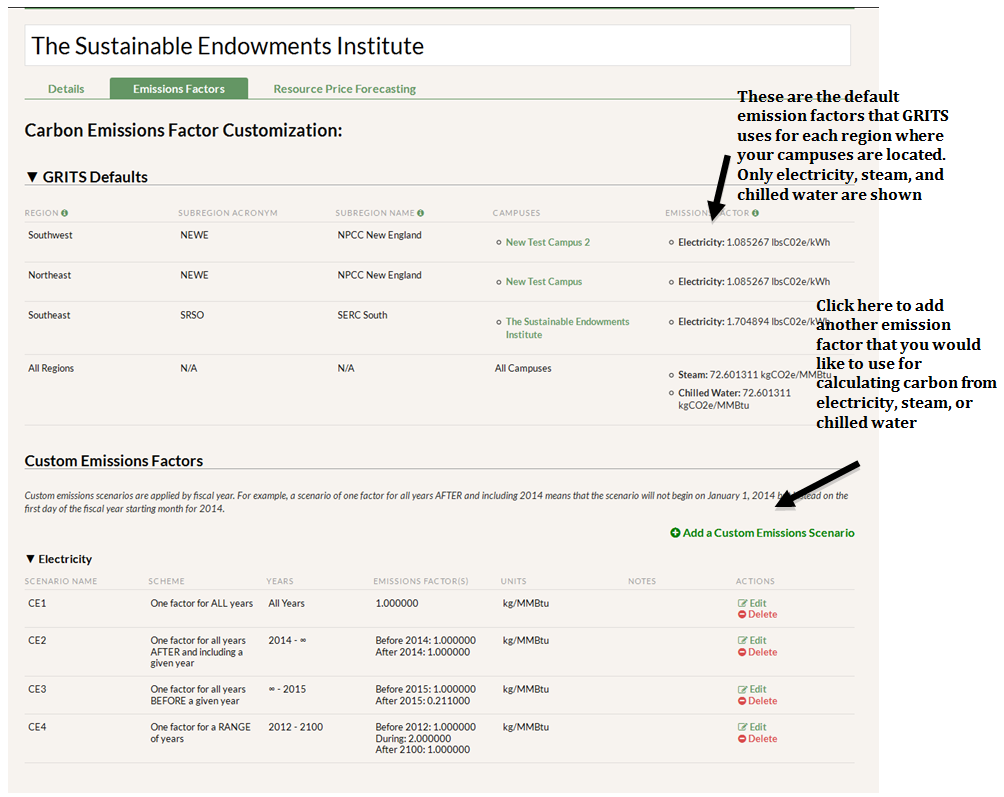Select the All Regions cell
1004x797 pixels.
tap(51, 368)
